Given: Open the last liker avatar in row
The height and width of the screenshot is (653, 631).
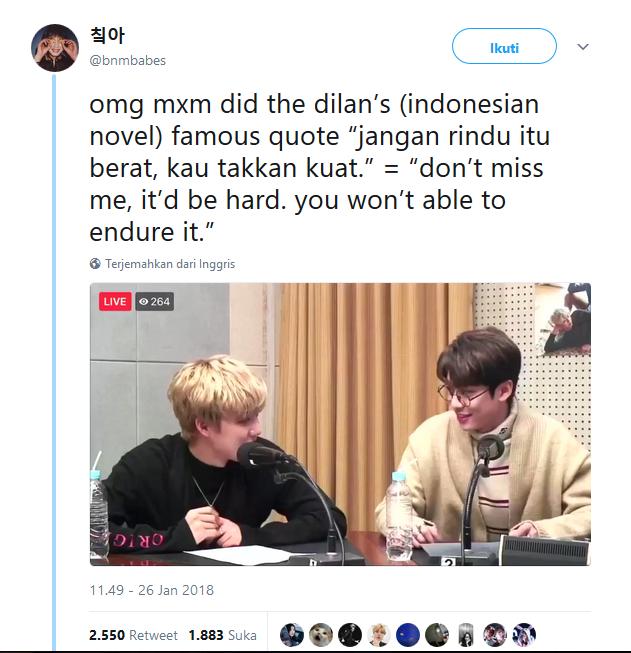Looking at the screenshot, I should pyautogui.click(x=524, y=635).
